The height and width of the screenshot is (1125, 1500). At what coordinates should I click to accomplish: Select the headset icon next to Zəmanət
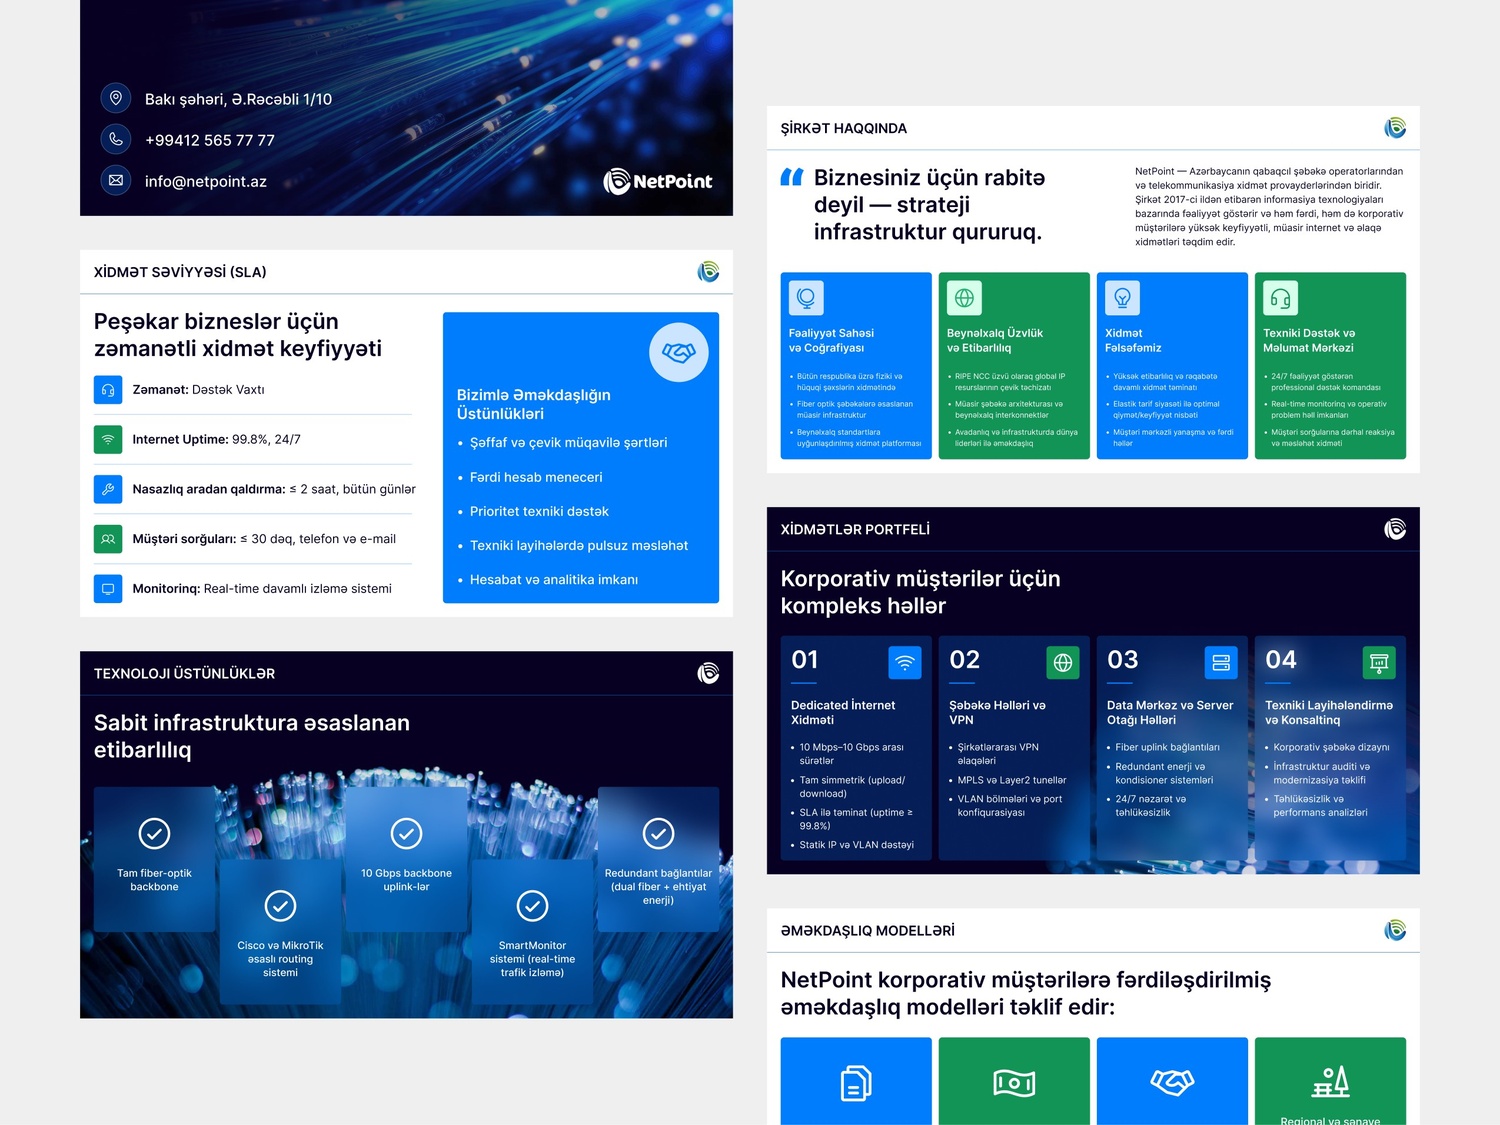point(108,390)
